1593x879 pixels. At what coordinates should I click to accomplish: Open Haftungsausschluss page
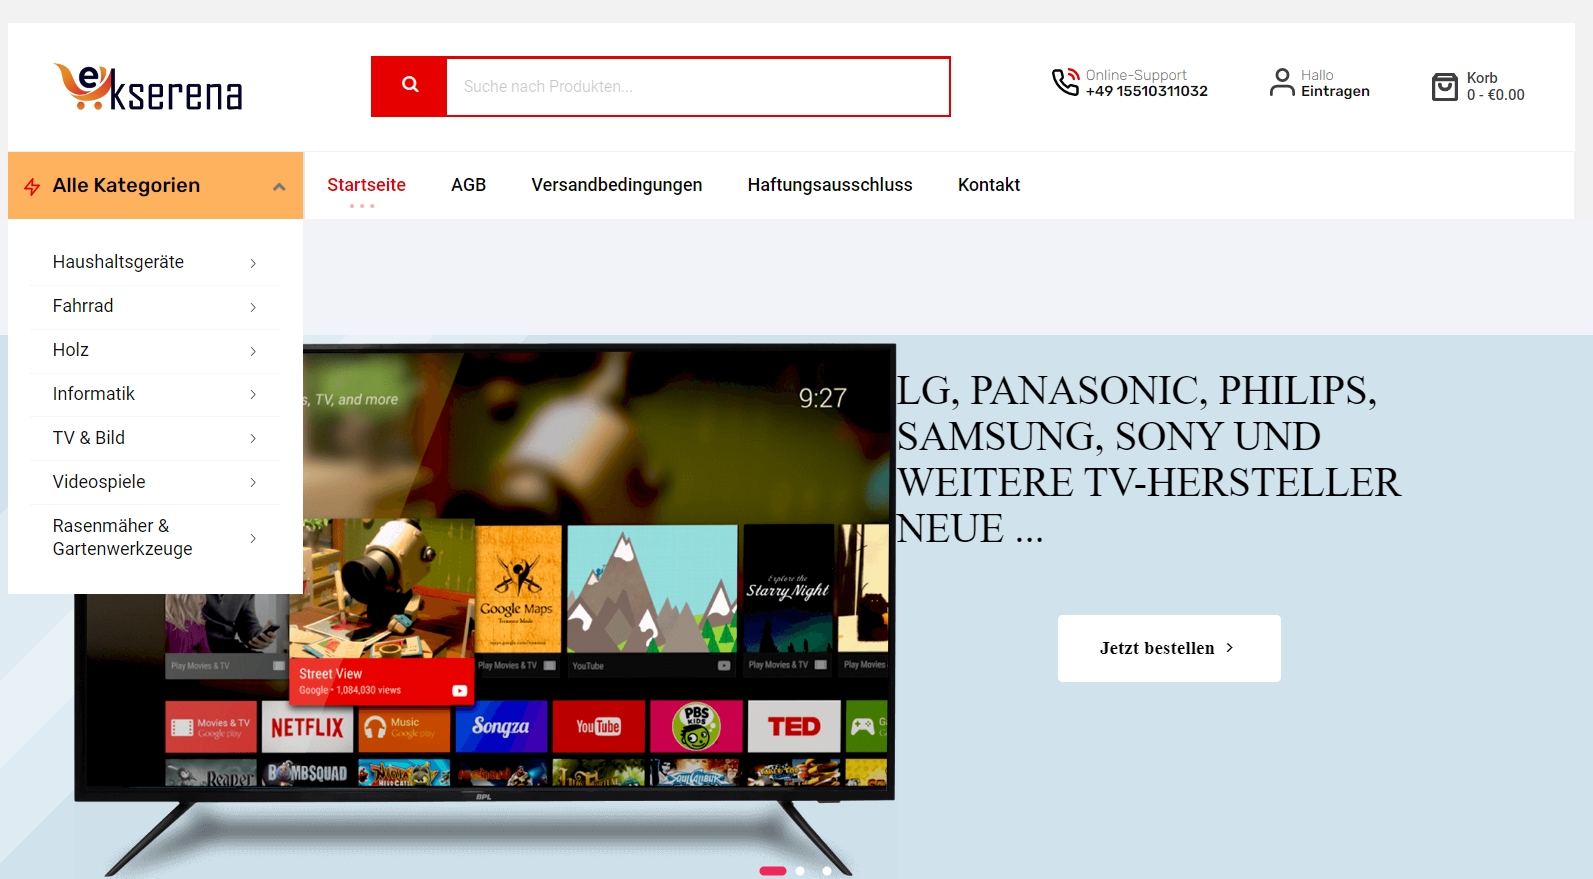click(x=830, y=185)
